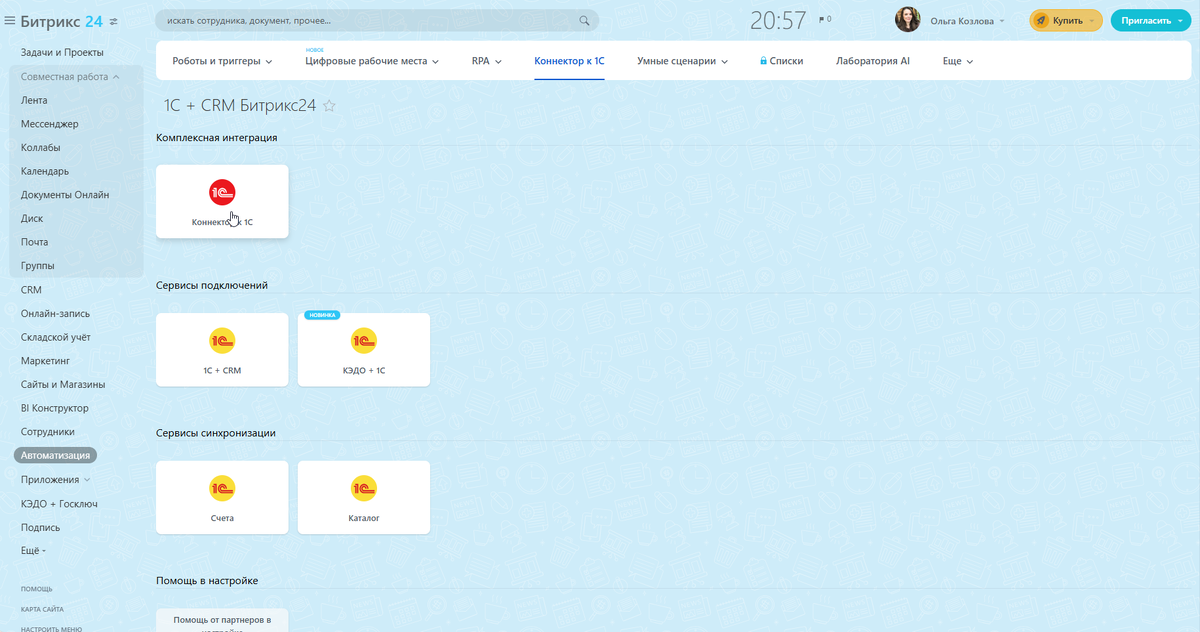This screenshot has width=1200, height=632.
Task: Click Ольга Козлова's profile avatar
Action: tap(908, 20)
